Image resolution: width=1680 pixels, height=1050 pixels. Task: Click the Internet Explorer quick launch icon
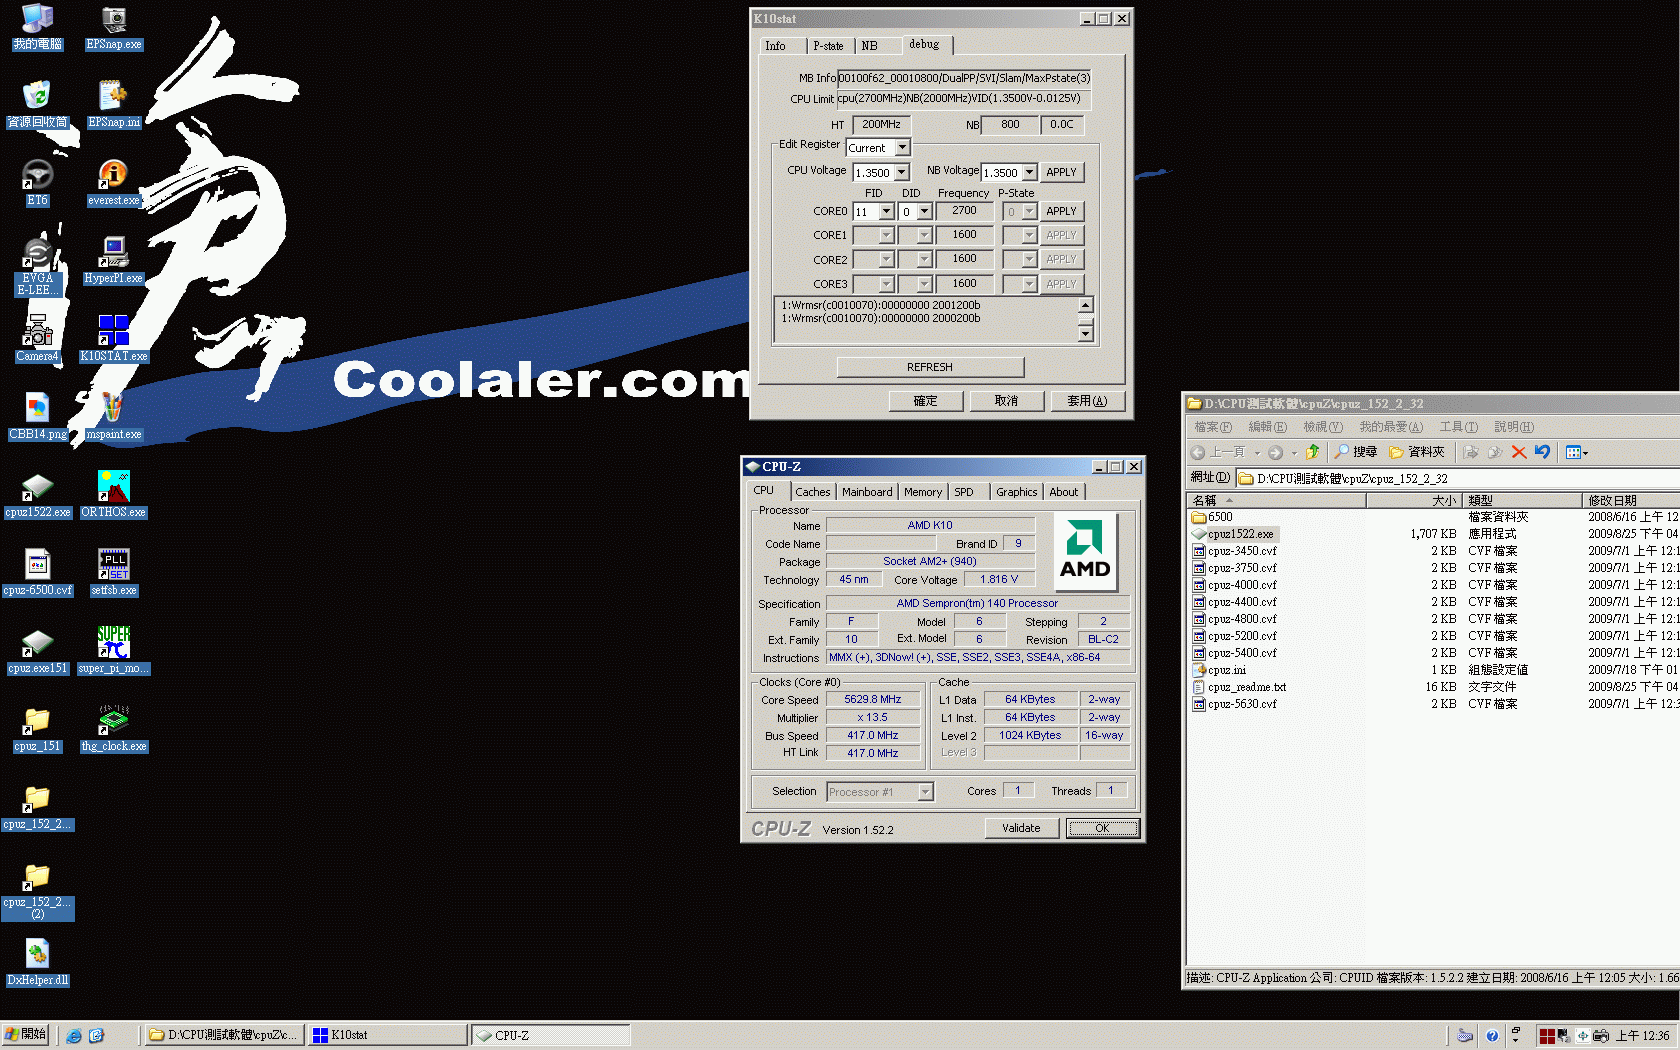[74, 1036]
